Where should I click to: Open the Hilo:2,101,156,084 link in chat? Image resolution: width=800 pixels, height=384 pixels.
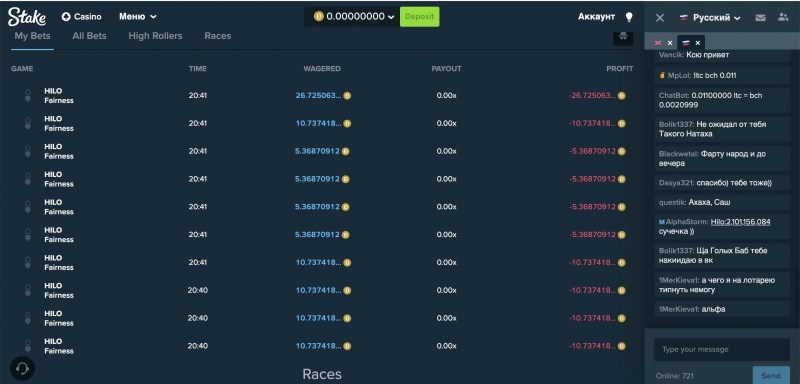[x=740, y=222]
